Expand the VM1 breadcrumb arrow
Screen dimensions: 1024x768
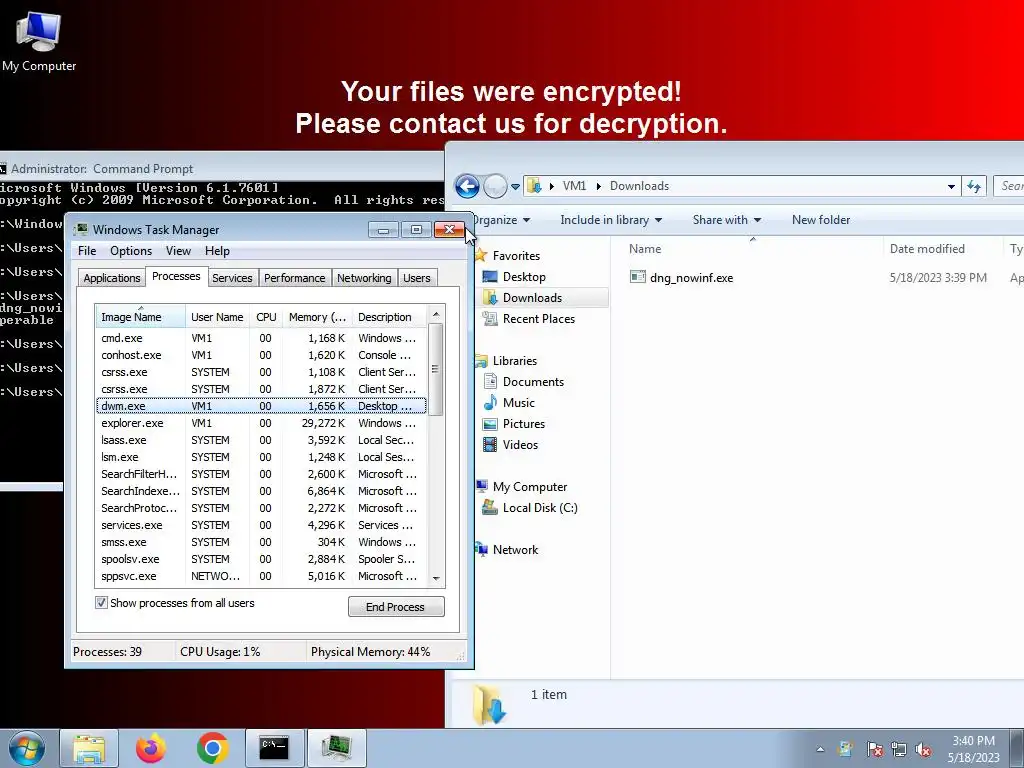click(598, 186)
